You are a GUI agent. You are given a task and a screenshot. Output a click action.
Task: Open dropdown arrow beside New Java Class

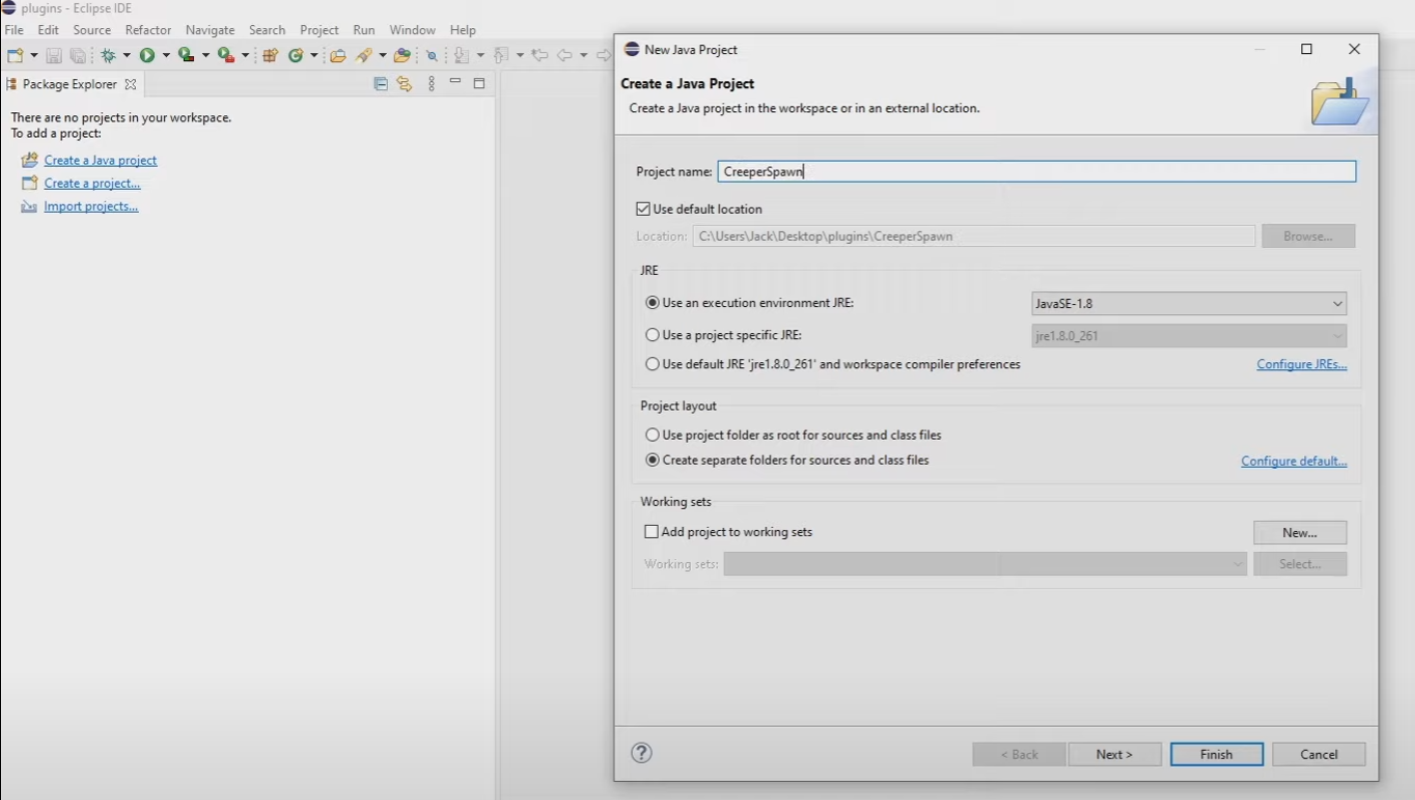point(314,56)
